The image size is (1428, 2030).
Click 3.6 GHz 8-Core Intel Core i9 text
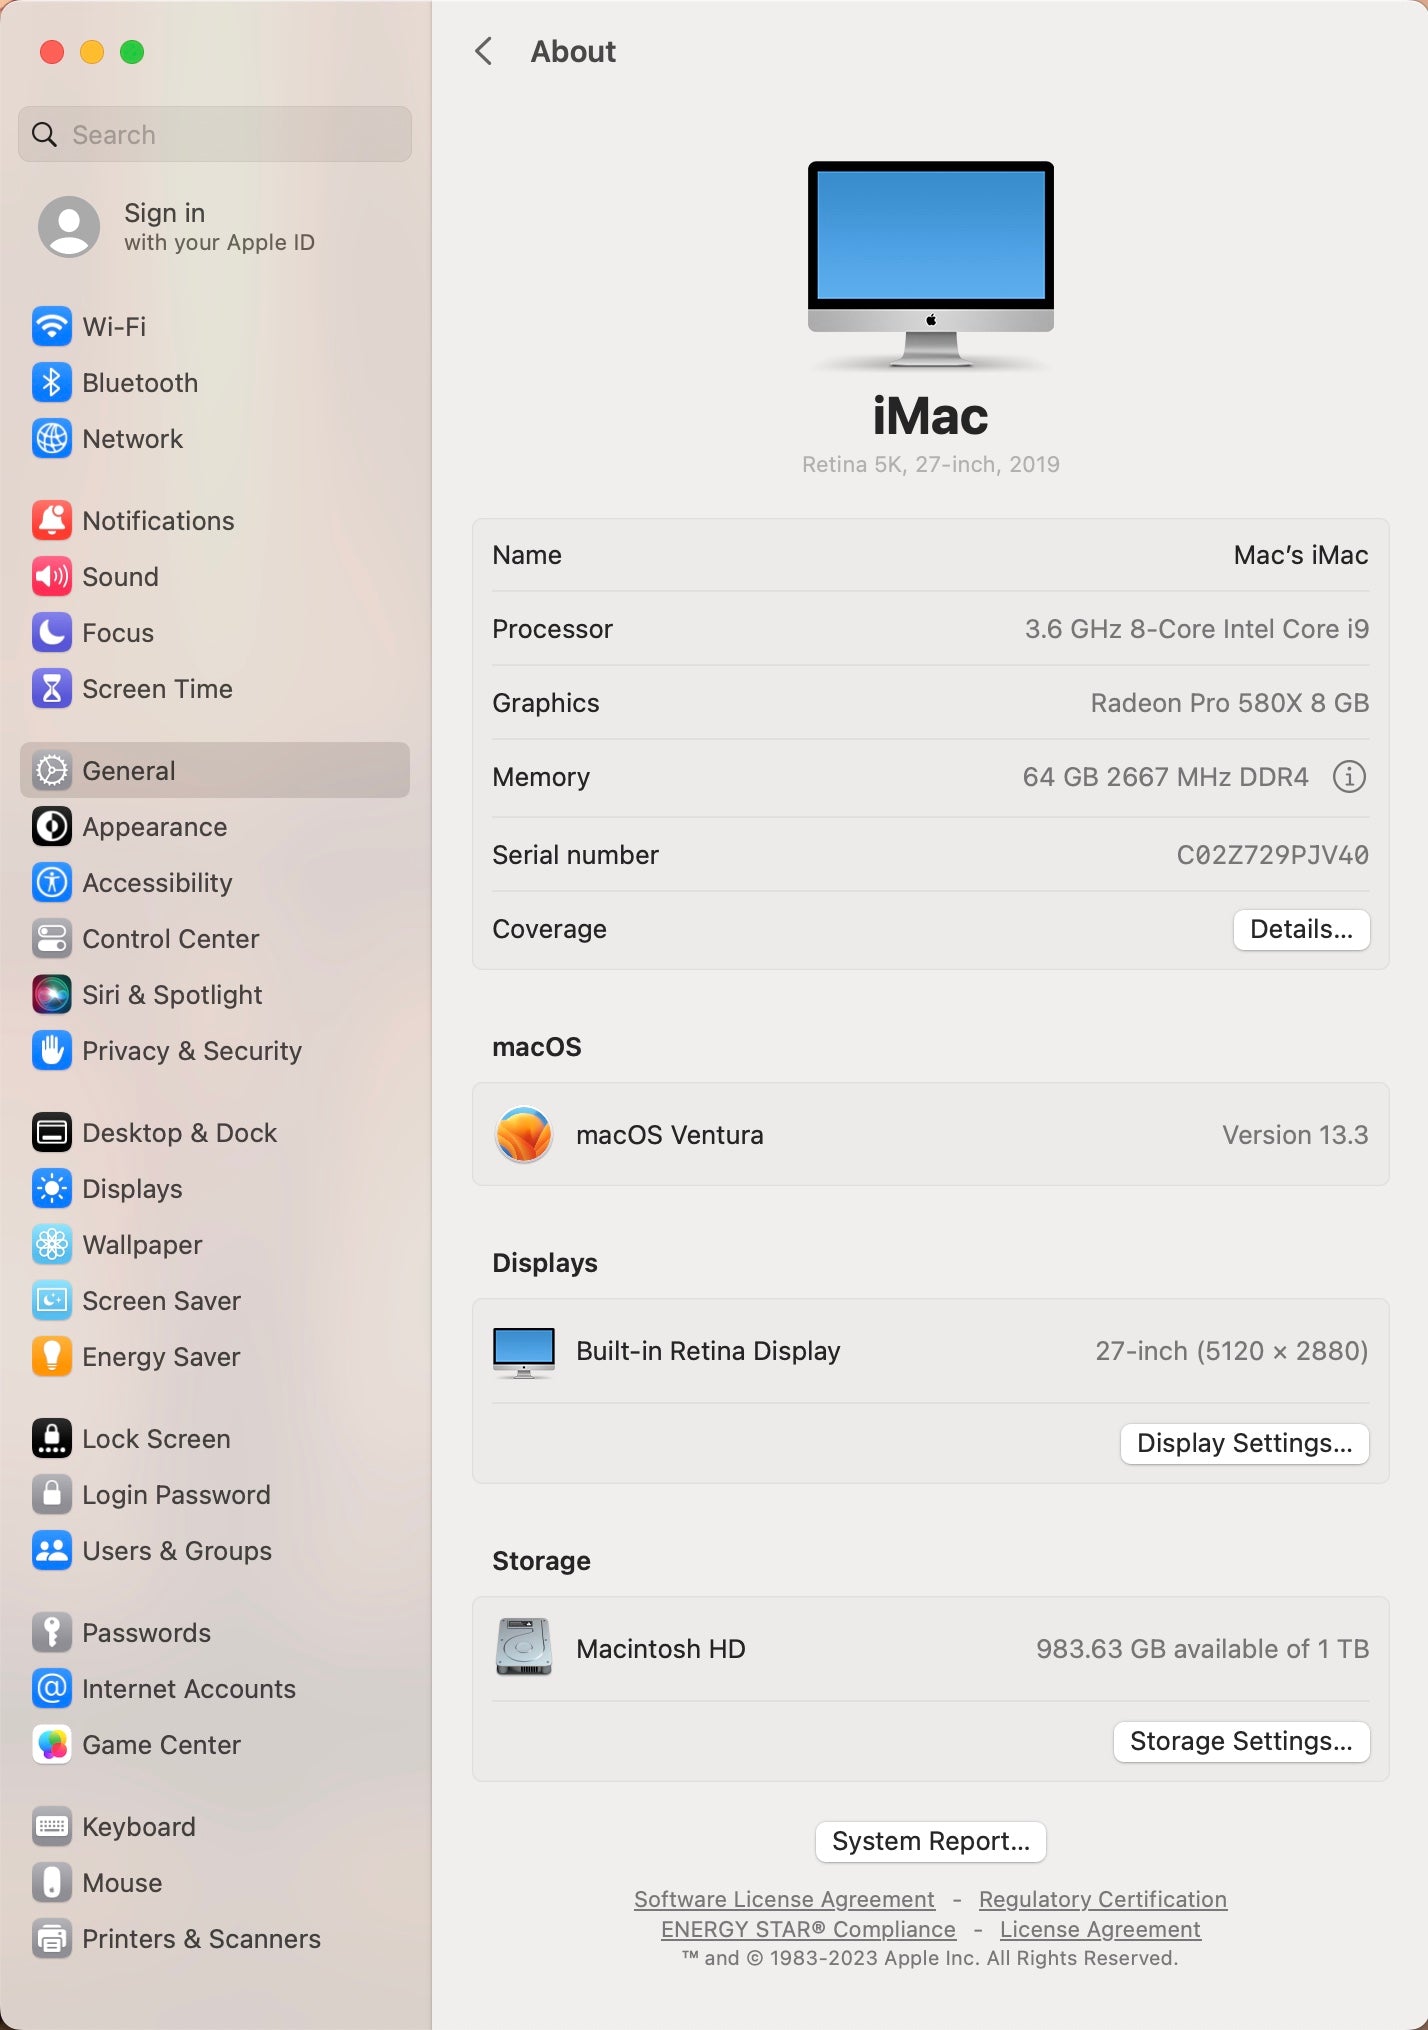(x=1196, y=629)
